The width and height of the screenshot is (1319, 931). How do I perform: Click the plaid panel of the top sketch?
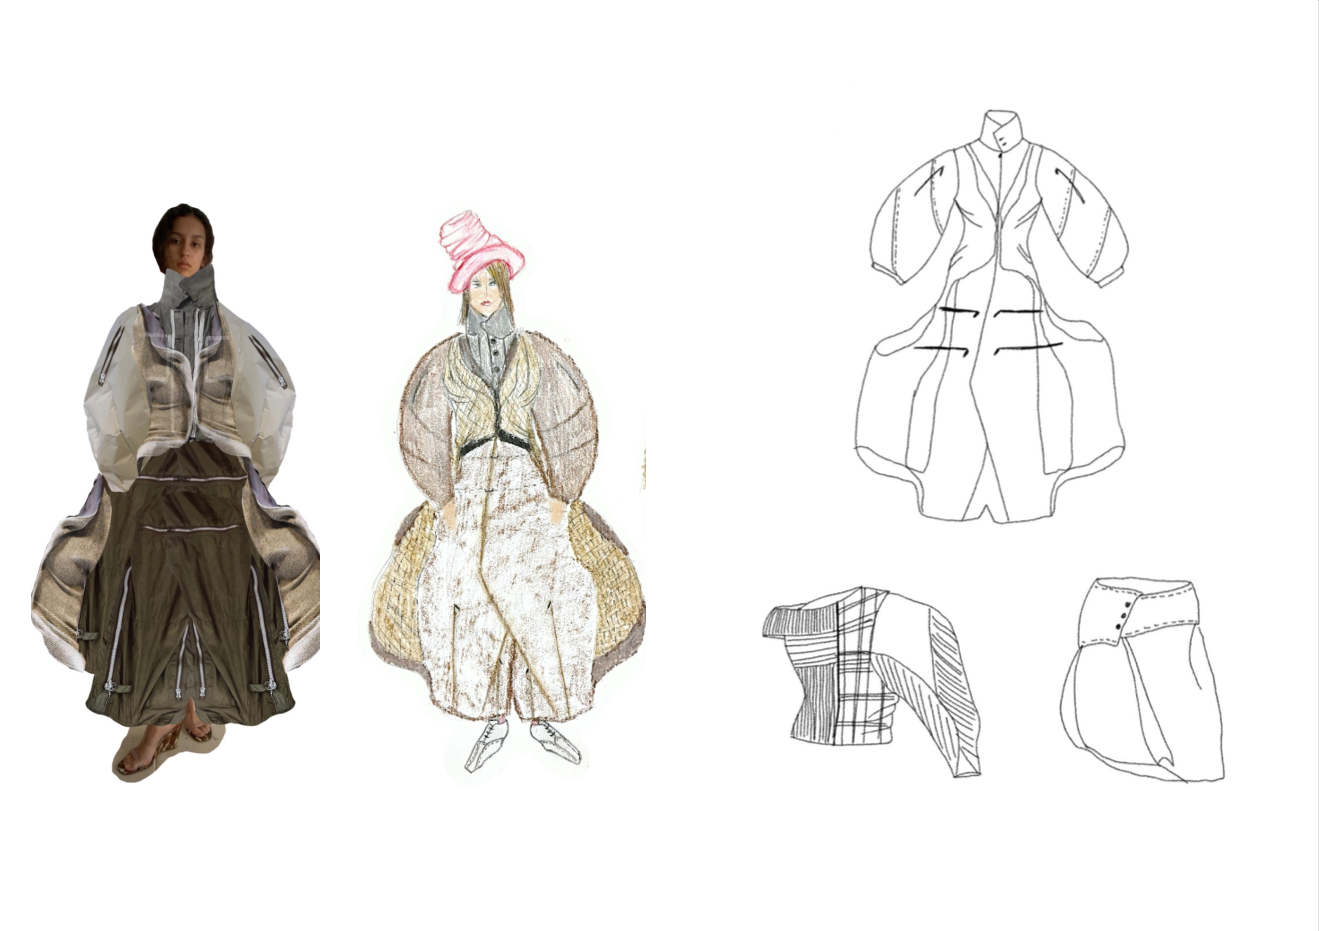coord(858,660)
